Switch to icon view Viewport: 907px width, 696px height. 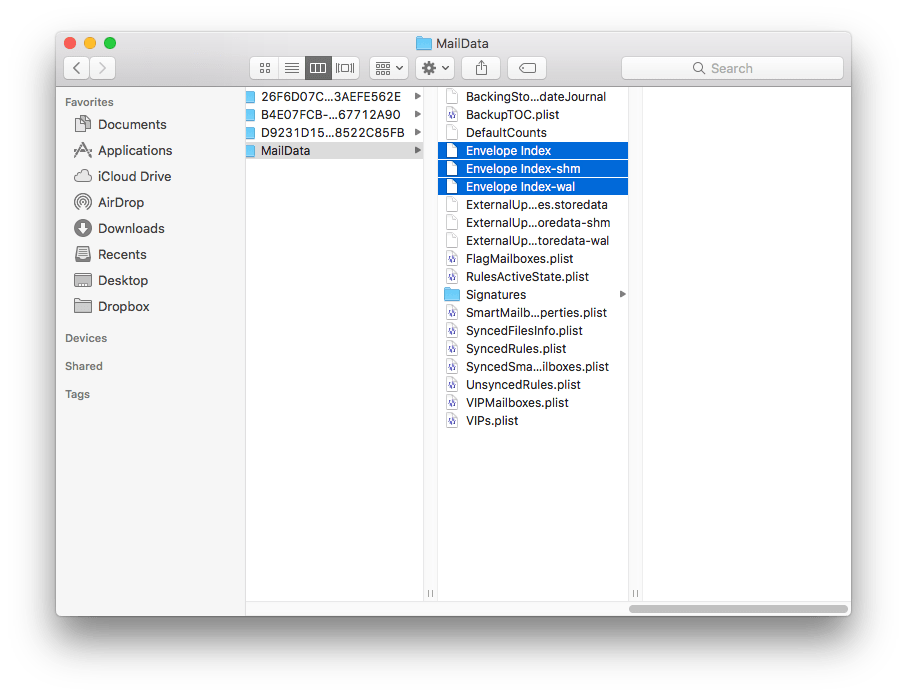[x=264, y=67]
